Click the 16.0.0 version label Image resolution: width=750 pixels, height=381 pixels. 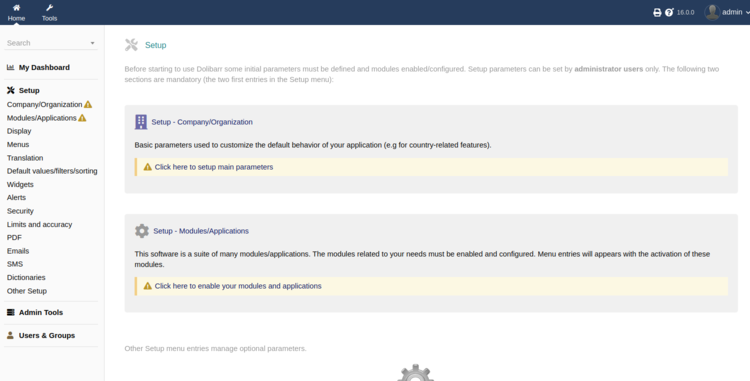[x=685, y=12]
